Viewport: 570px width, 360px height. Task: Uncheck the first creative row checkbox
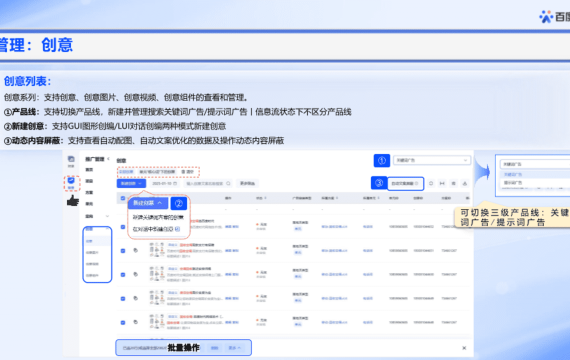123,227
